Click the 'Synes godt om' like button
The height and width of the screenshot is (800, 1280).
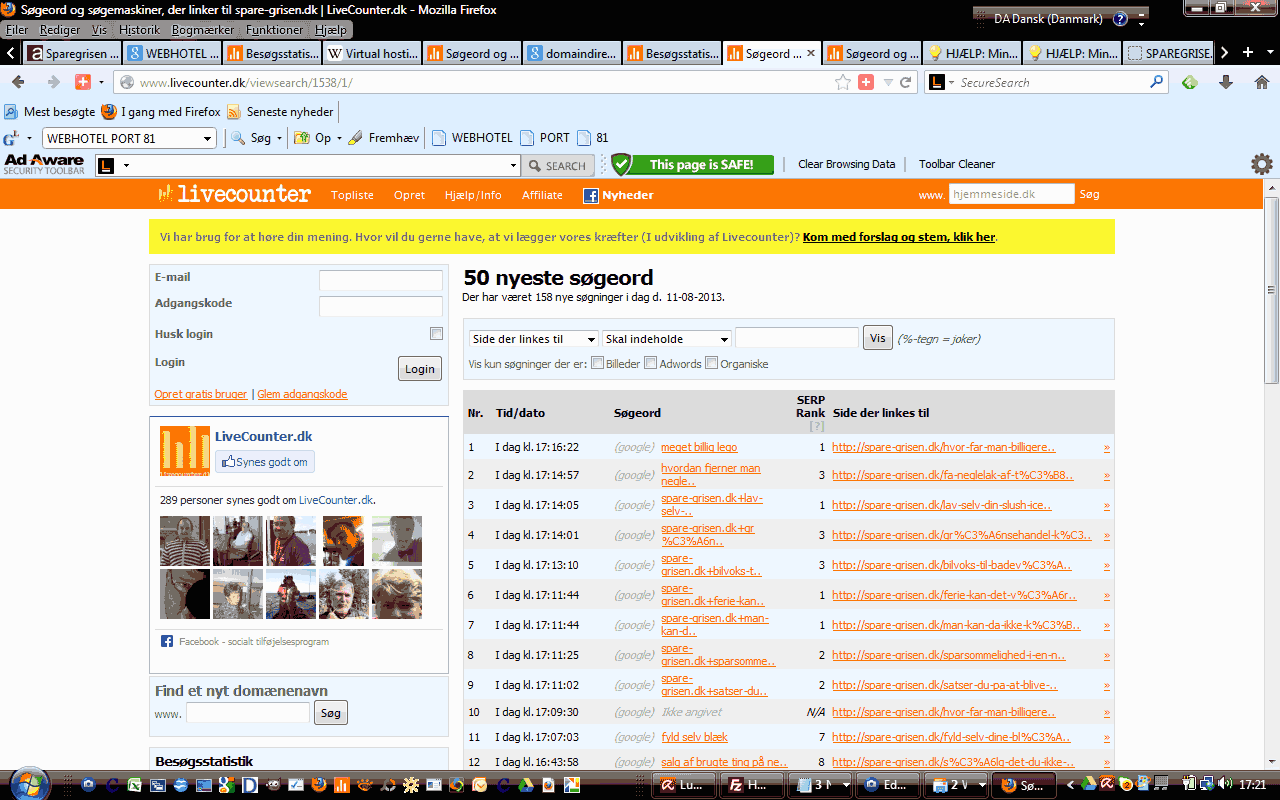click(x=265, y=462)
